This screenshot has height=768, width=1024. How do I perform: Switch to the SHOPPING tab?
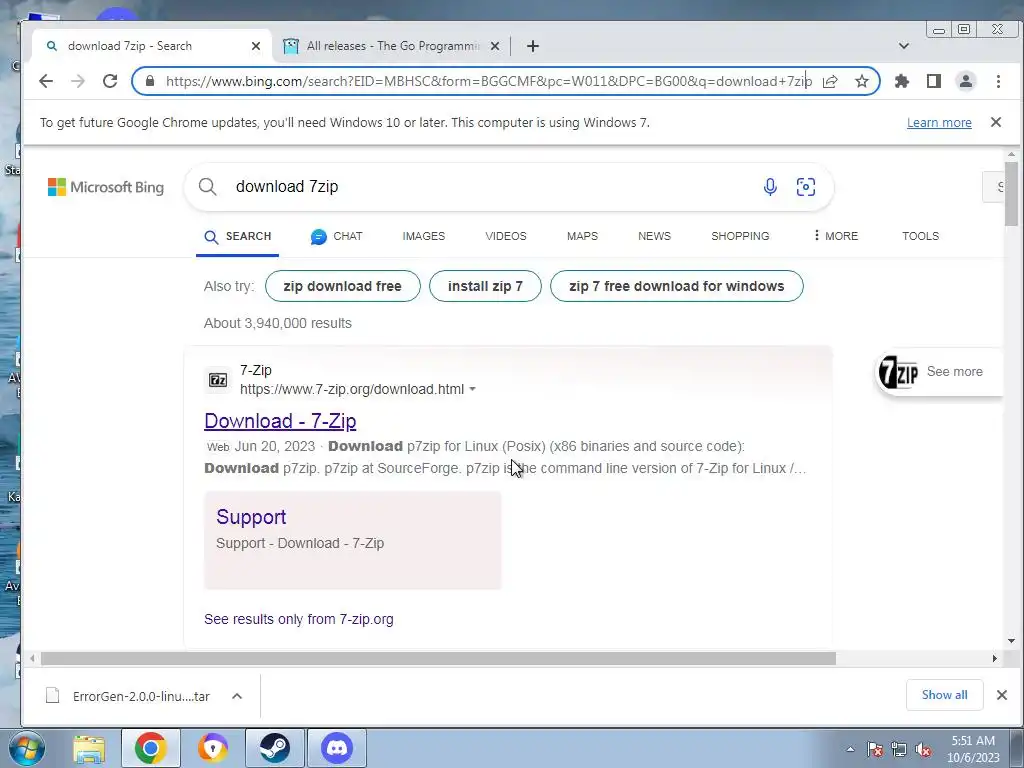[x=740, y=236]
